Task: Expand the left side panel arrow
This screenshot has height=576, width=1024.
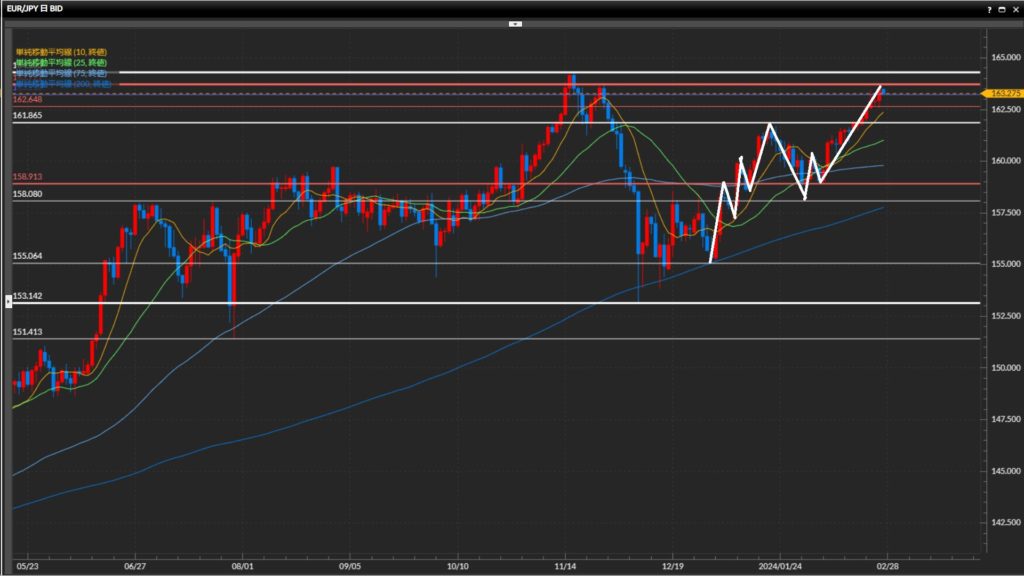Action: (x=9, y=300)
